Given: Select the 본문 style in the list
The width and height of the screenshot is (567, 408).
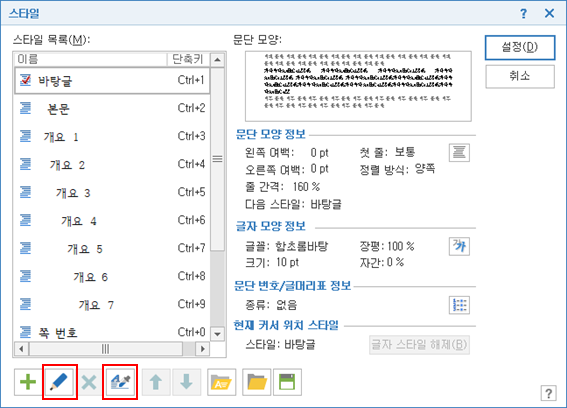Looking at the screenshot, I should pos(112,108).
